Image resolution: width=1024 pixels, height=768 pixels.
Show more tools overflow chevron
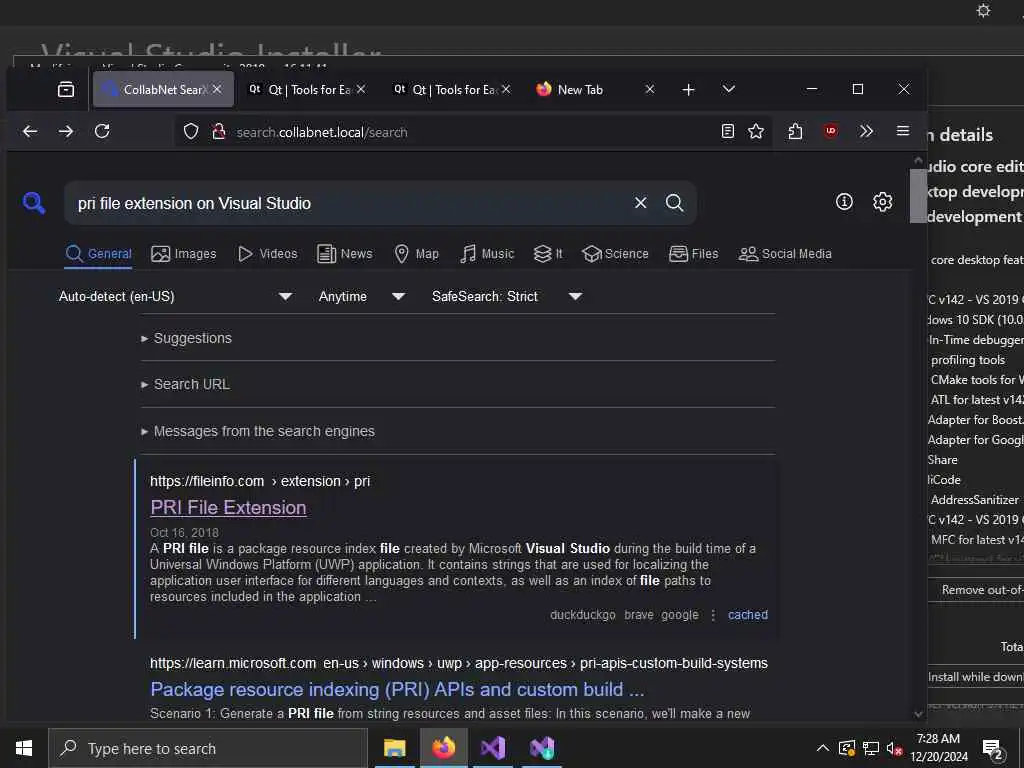point(867,131)
